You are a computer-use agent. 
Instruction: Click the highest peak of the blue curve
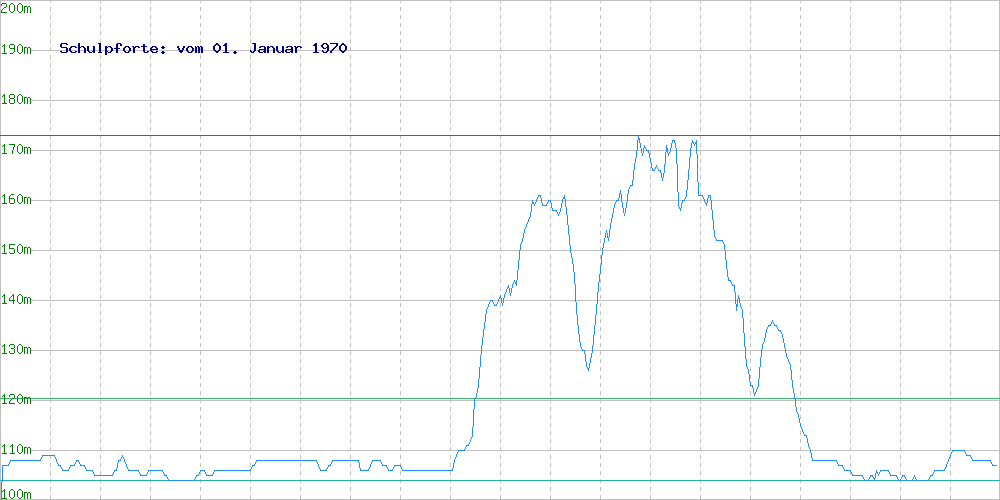click(x=638, y=138)
